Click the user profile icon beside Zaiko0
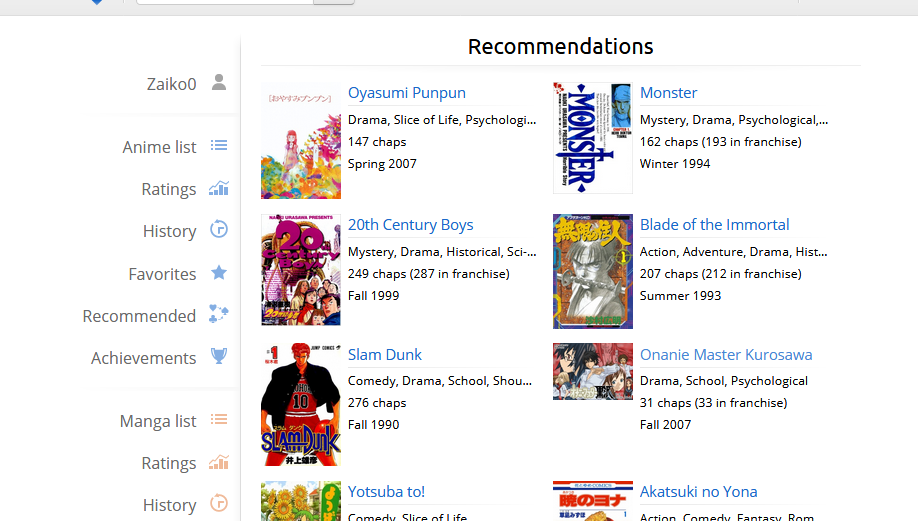 coord(219,83)
